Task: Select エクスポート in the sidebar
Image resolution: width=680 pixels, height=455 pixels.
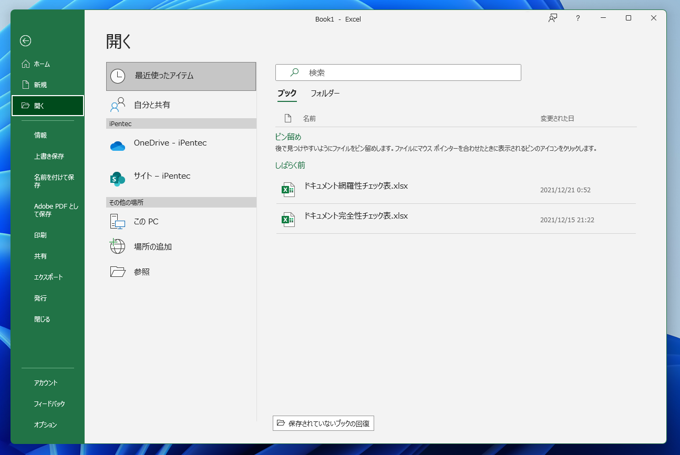Action: coord(49,277)
